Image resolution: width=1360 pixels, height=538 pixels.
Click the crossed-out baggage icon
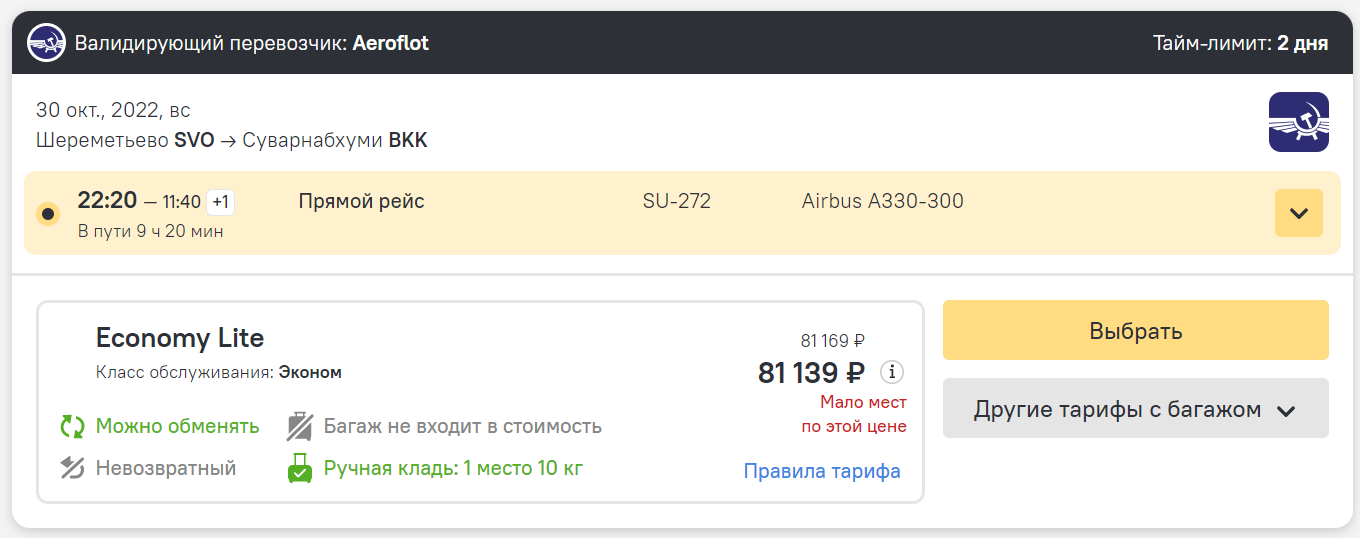(x=300, y=427)
